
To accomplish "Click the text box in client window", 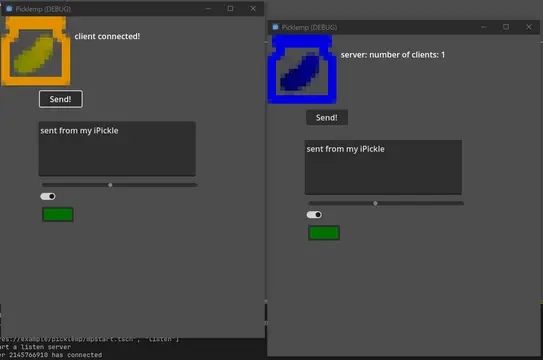I will (117, 148).
